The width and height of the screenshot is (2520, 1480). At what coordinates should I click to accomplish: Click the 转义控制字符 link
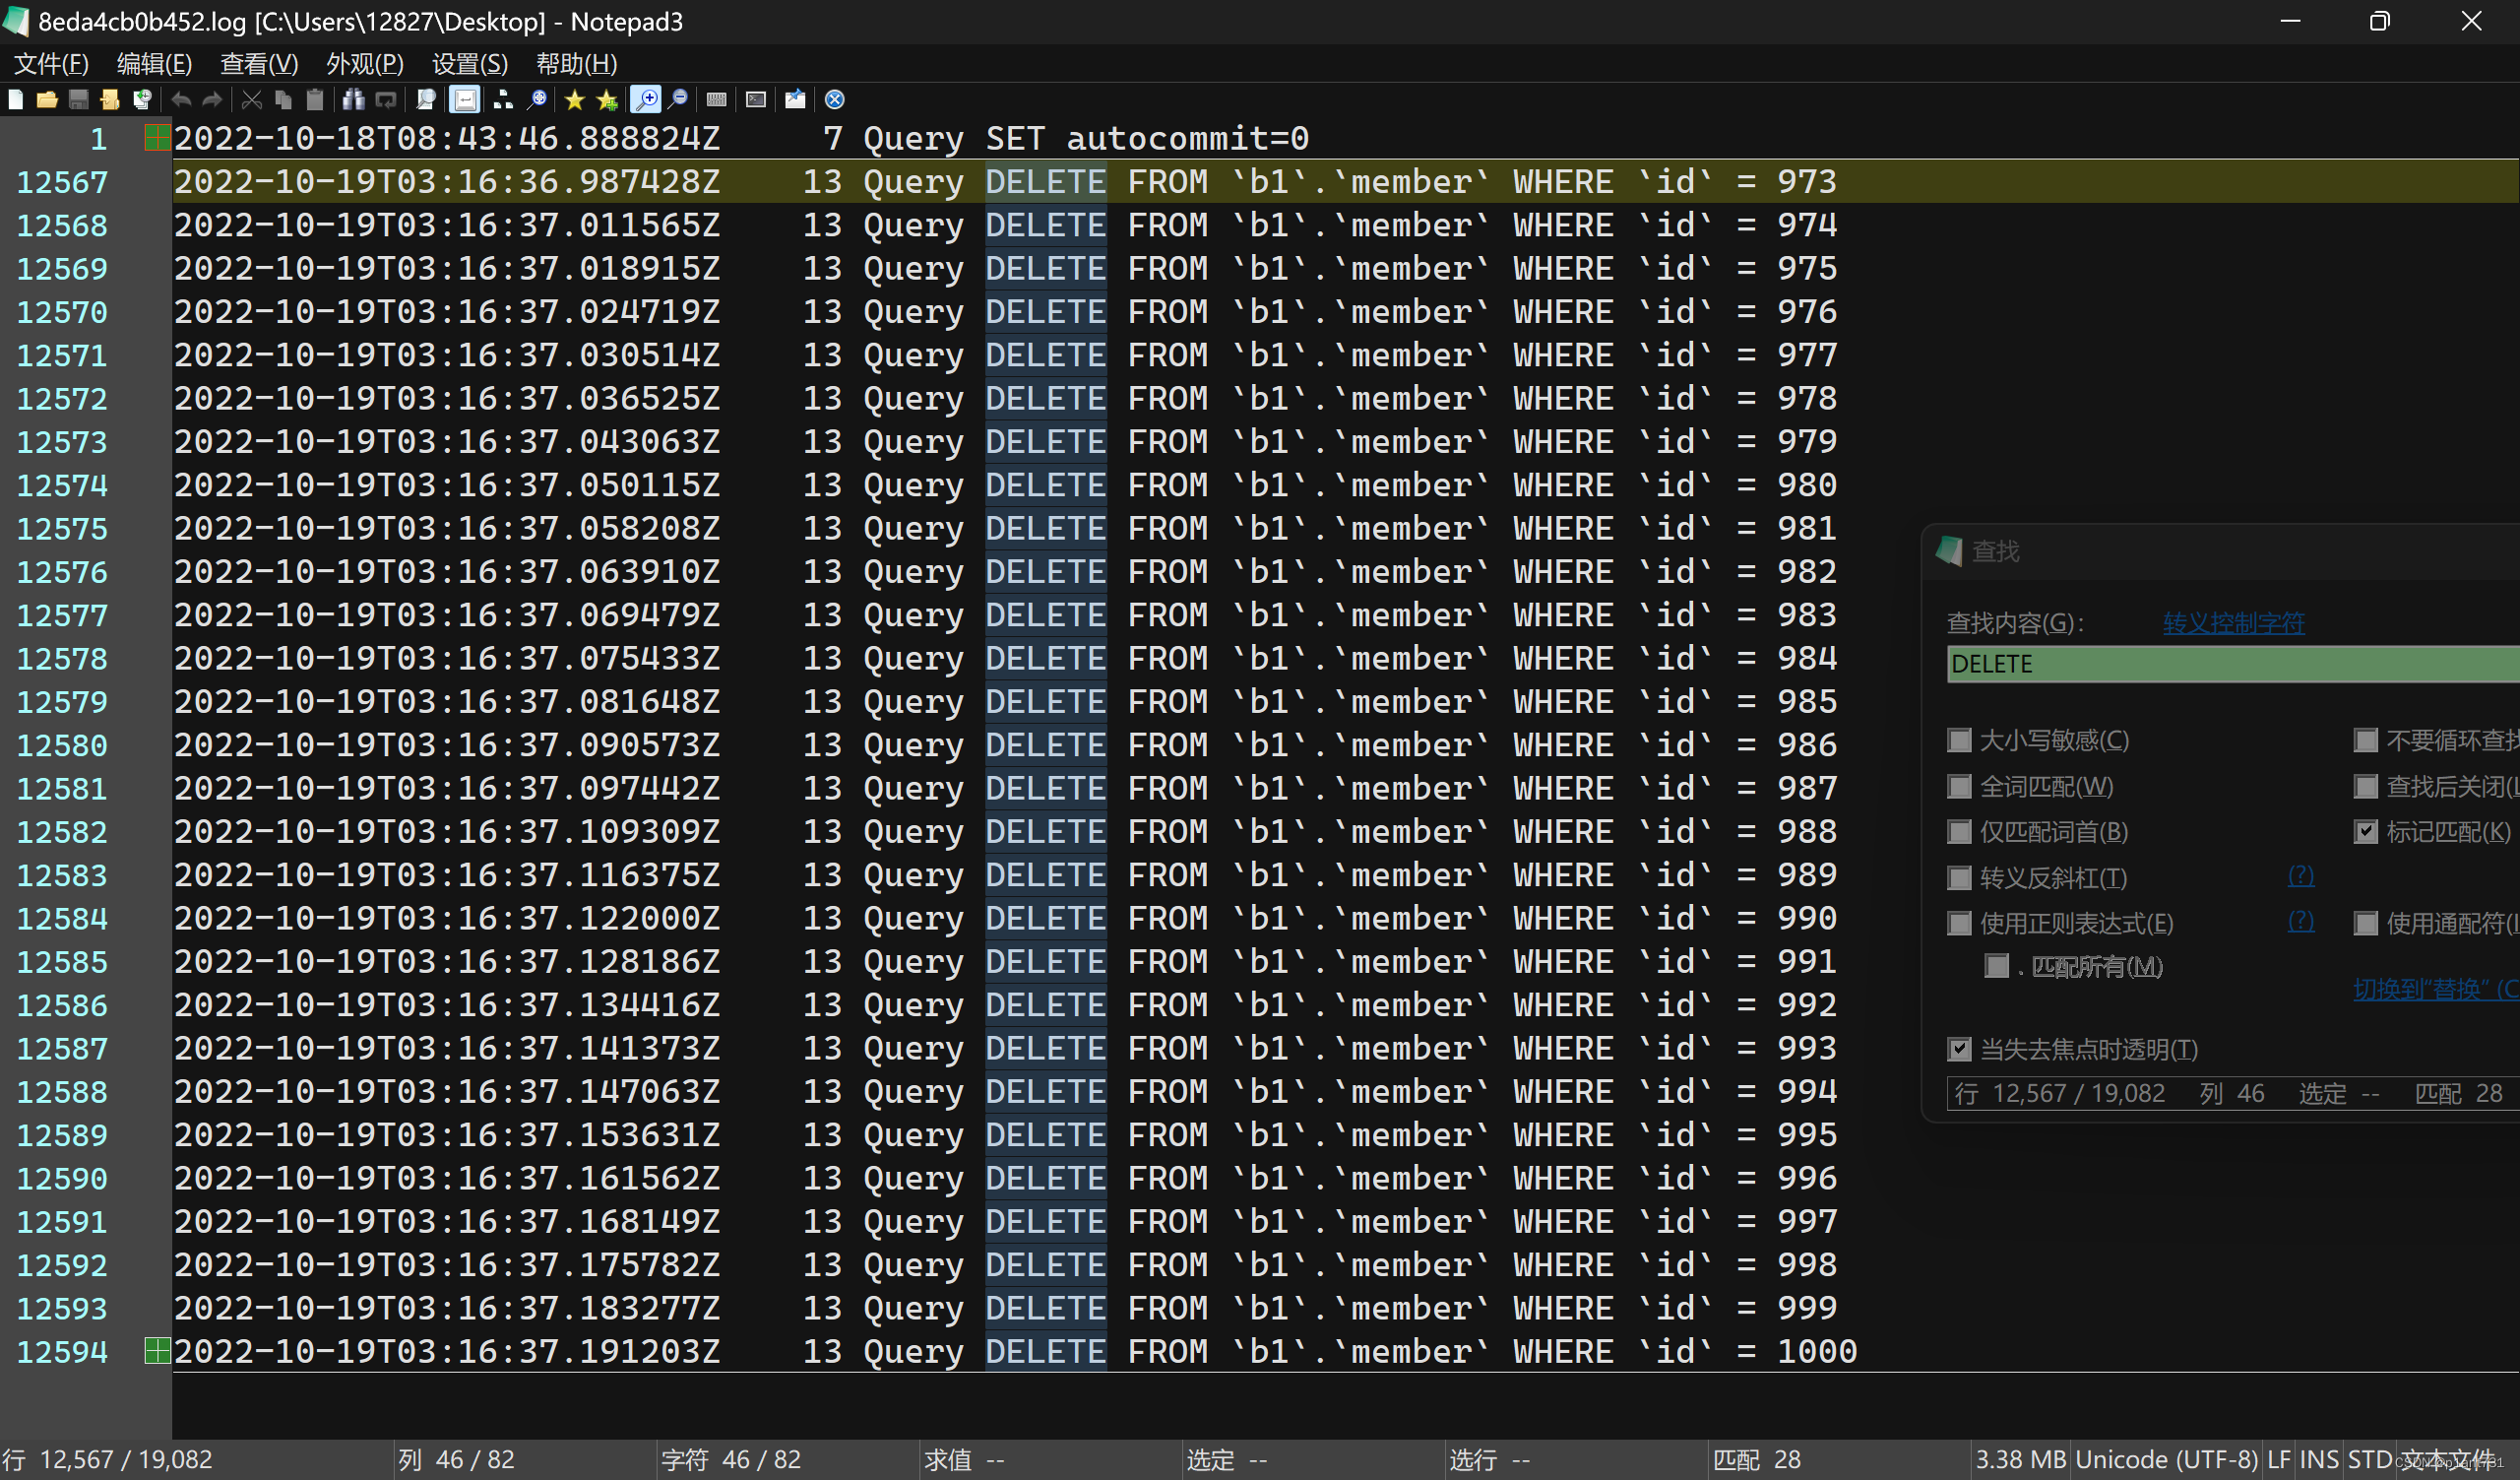click(x=2233, y=623)
